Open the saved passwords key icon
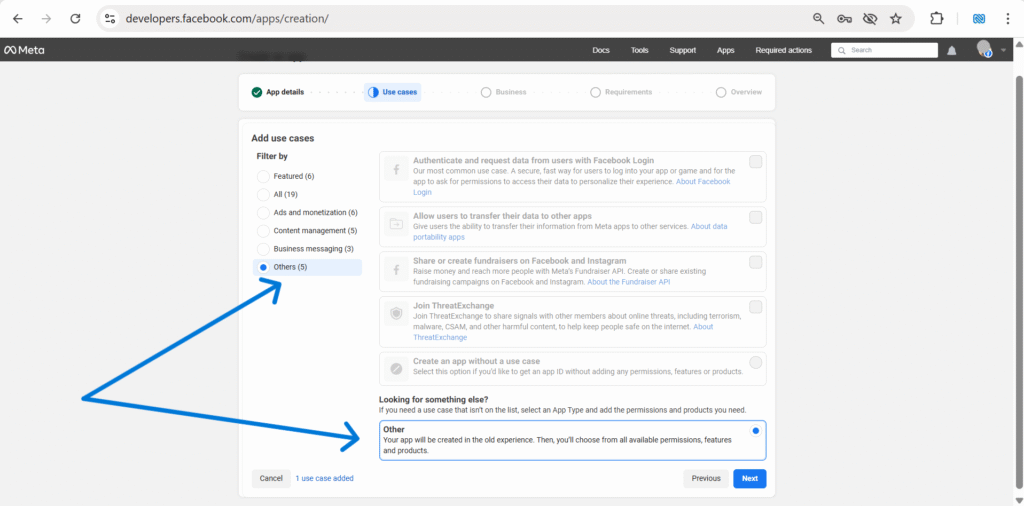Viewport: 1024px width, 506px height. [844, 18]
